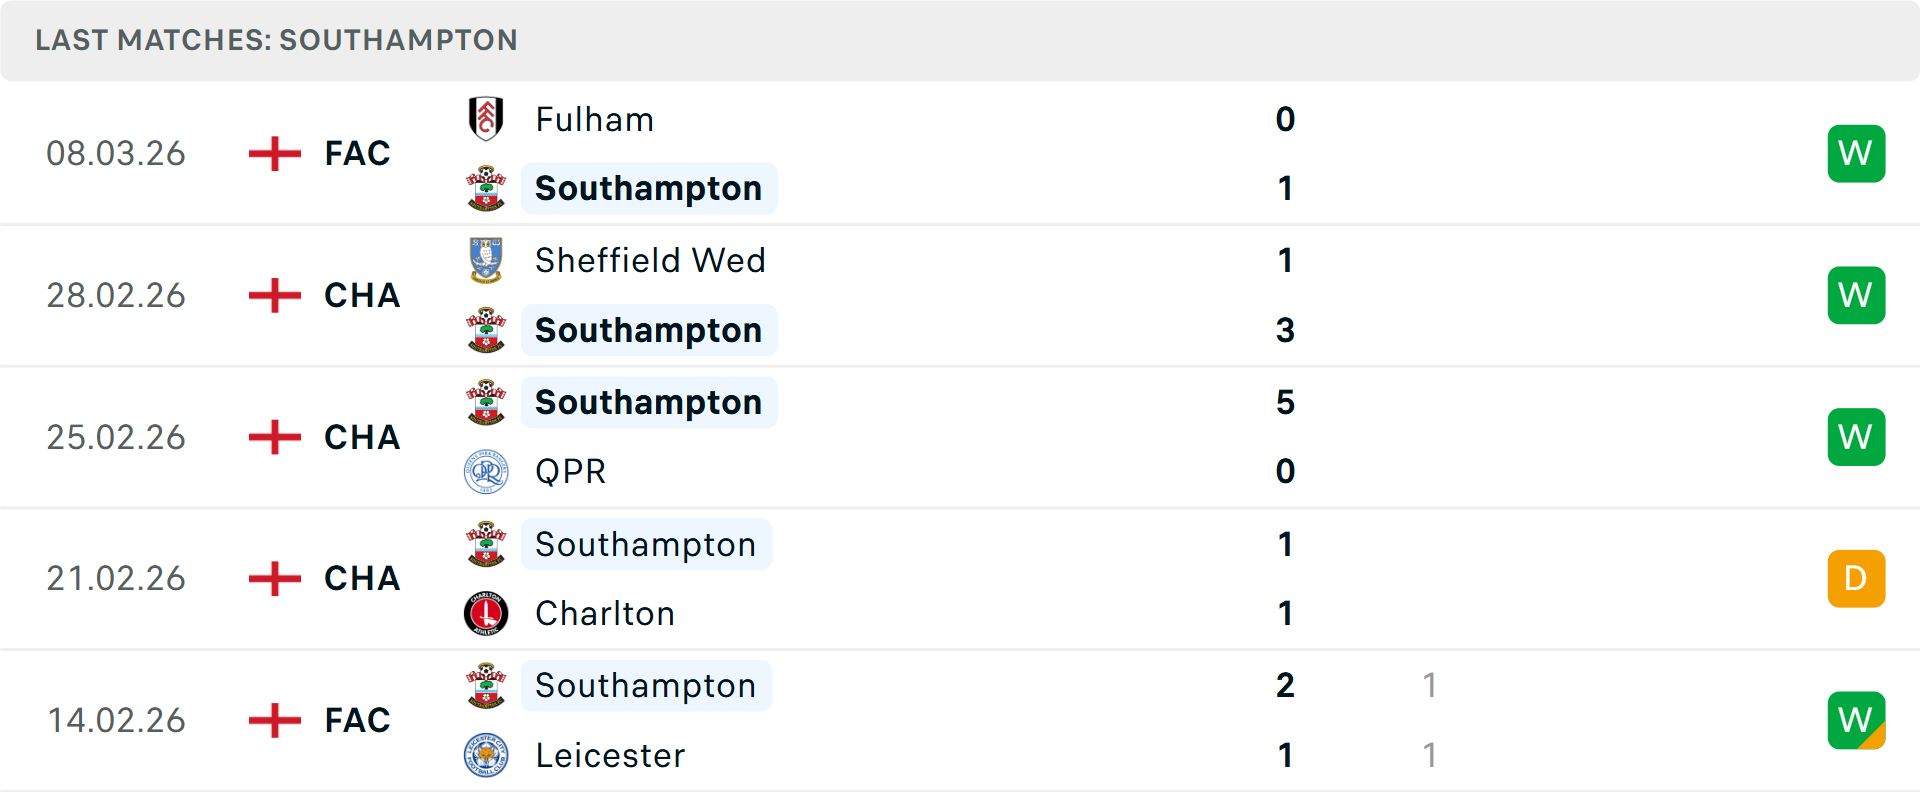Image resolution: width=1920 pixels, height=792 pixels.
Task: Toggle the W result badge for the Fulham match
Action: coord(1856,153)
